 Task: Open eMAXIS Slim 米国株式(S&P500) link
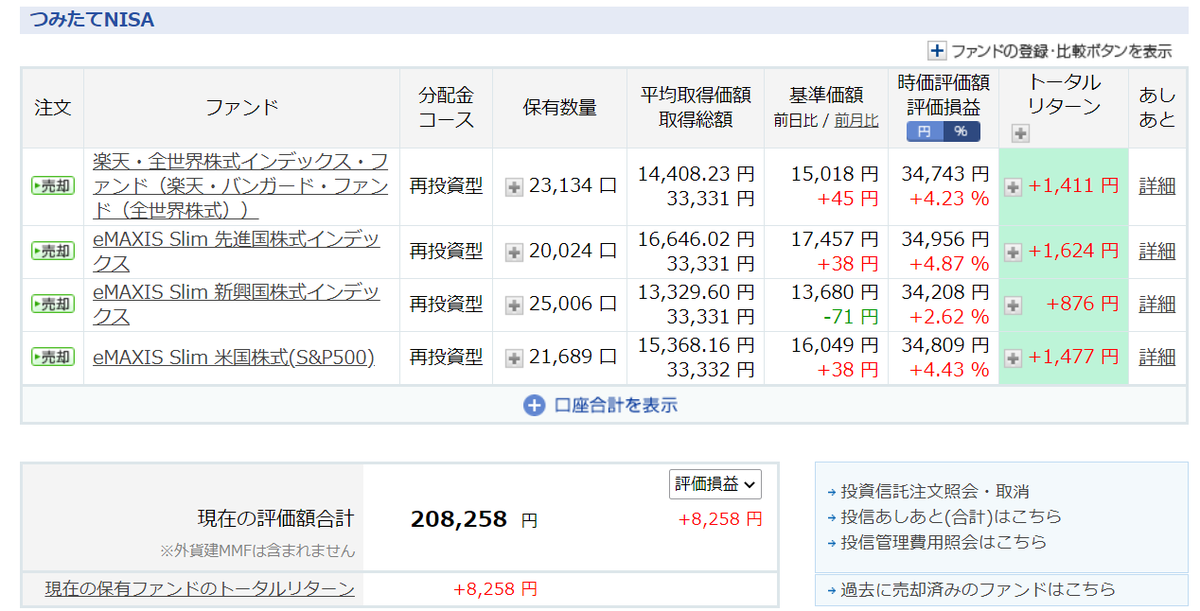(233, 357)
